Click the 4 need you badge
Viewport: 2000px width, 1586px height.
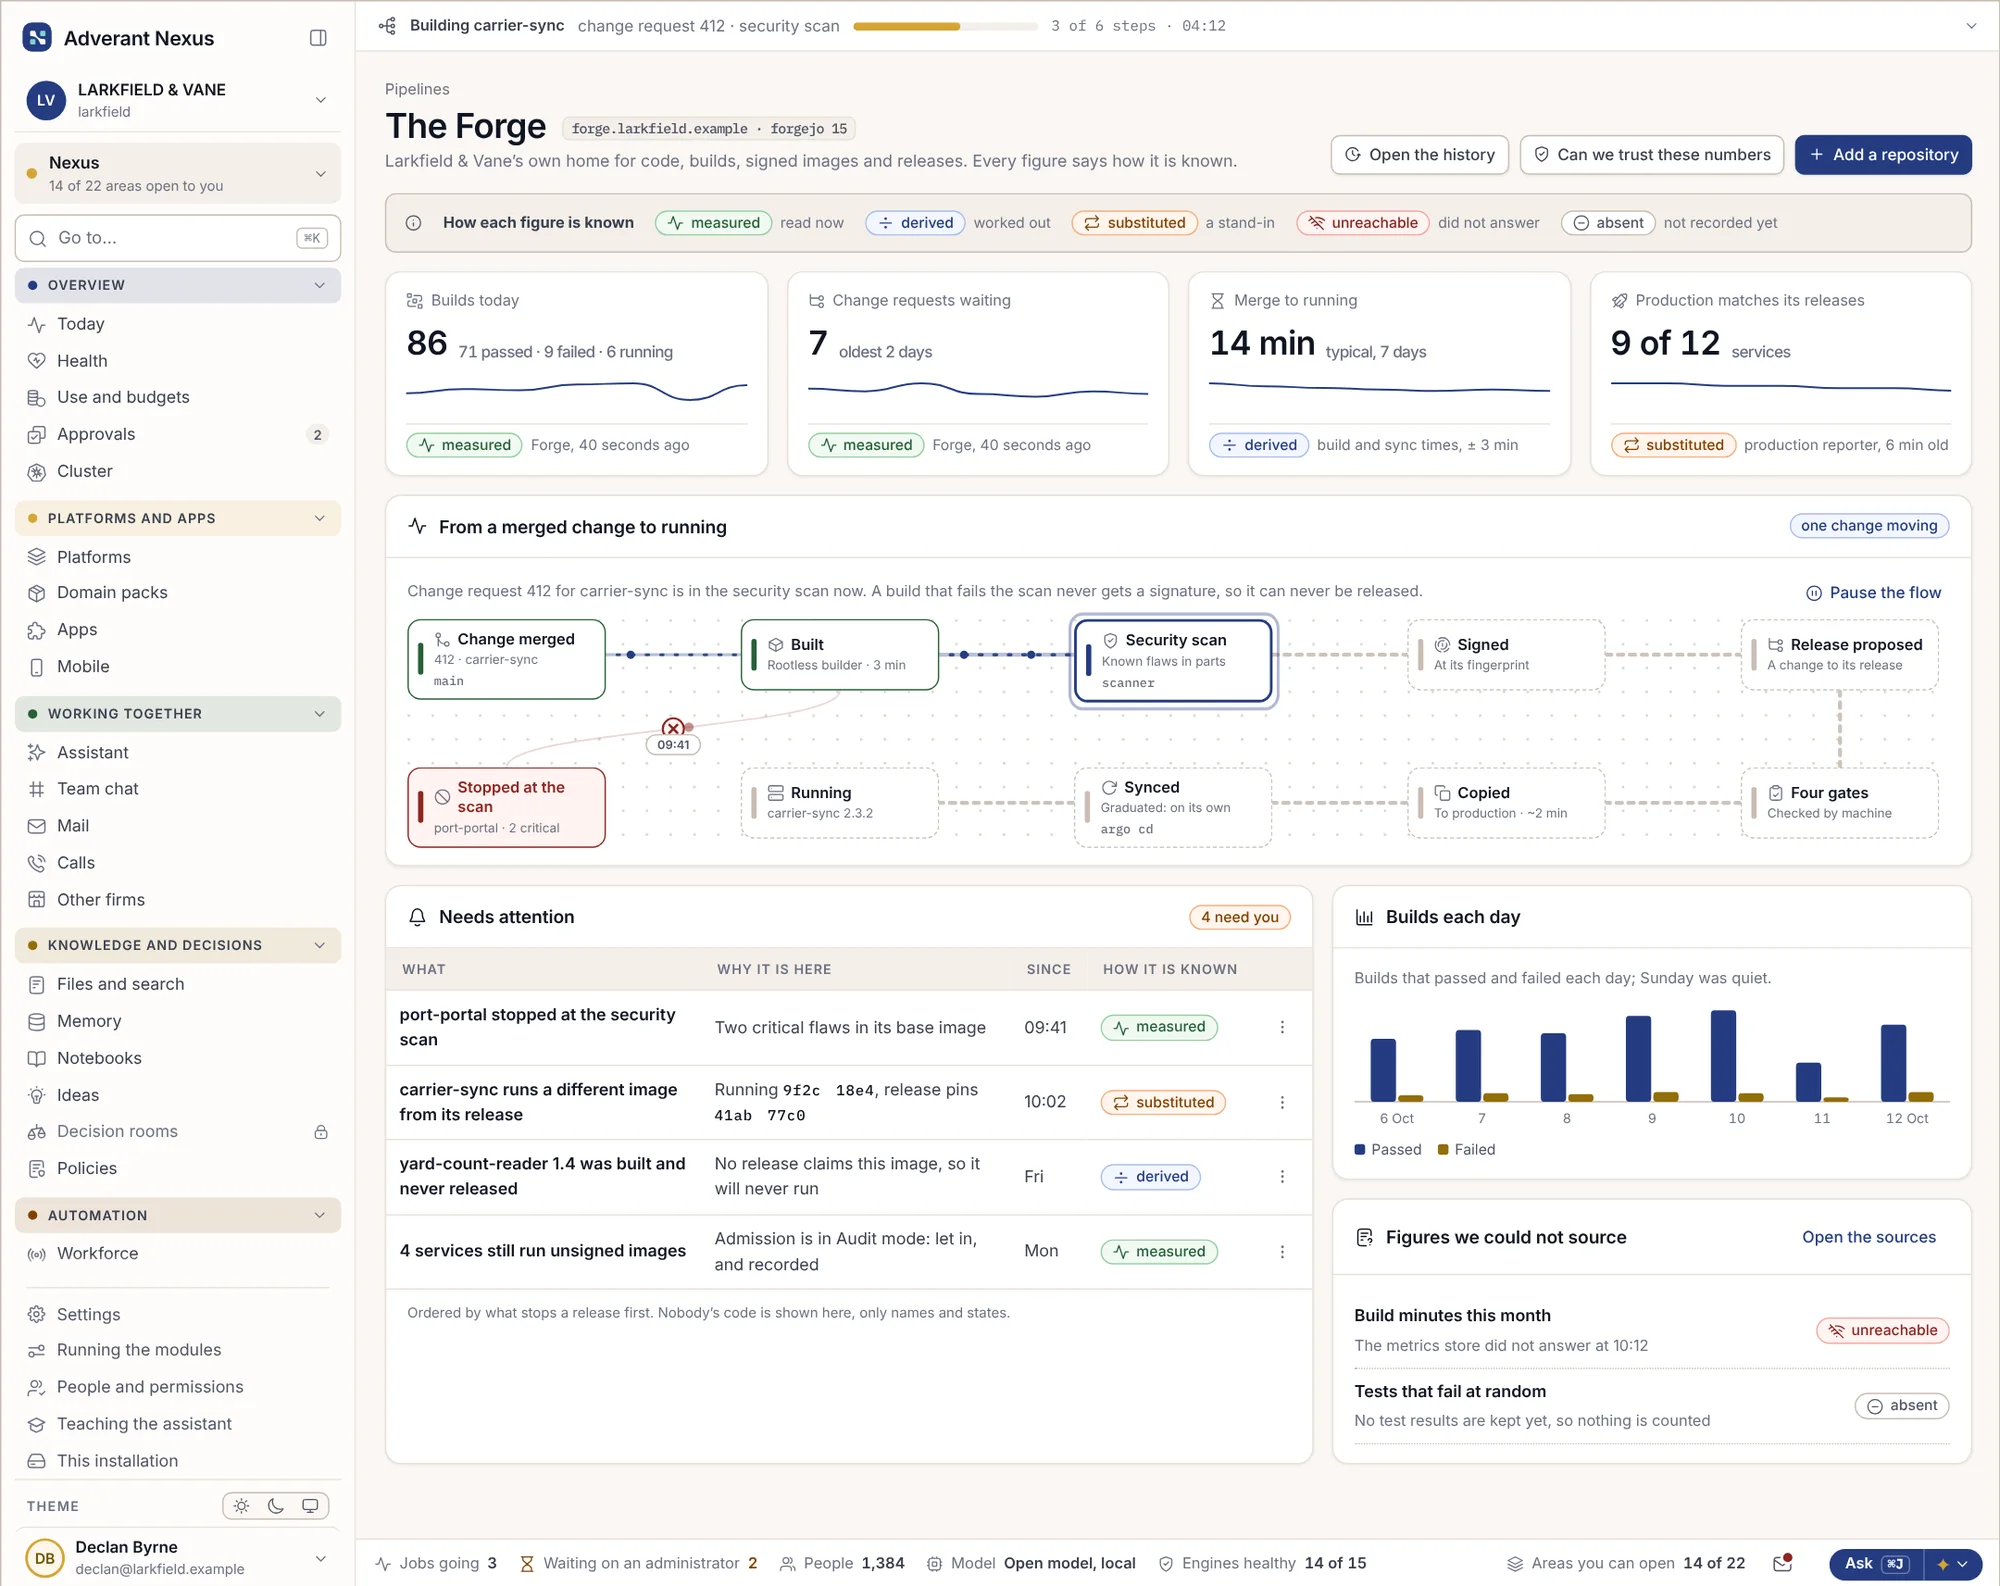tap(1239, 917)
